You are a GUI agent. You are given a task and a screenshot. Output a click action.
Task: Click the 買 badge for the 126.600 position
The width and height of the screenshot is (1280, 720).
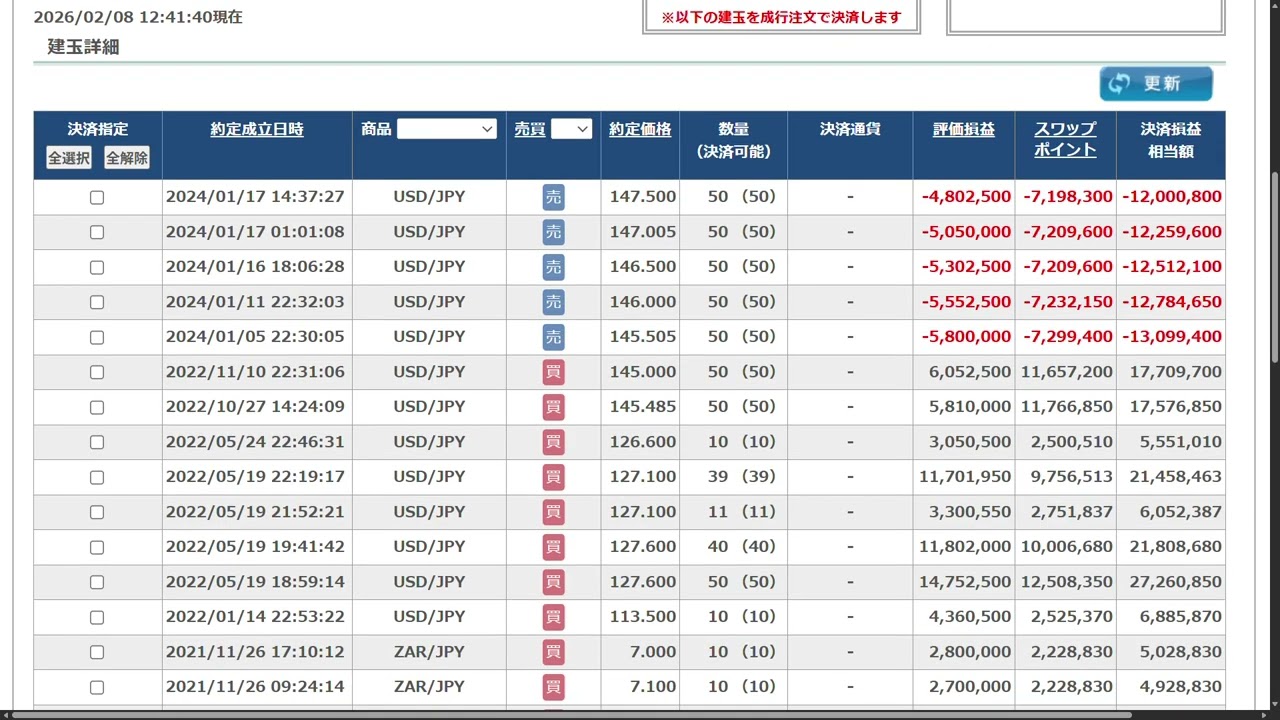click(553, 442)
